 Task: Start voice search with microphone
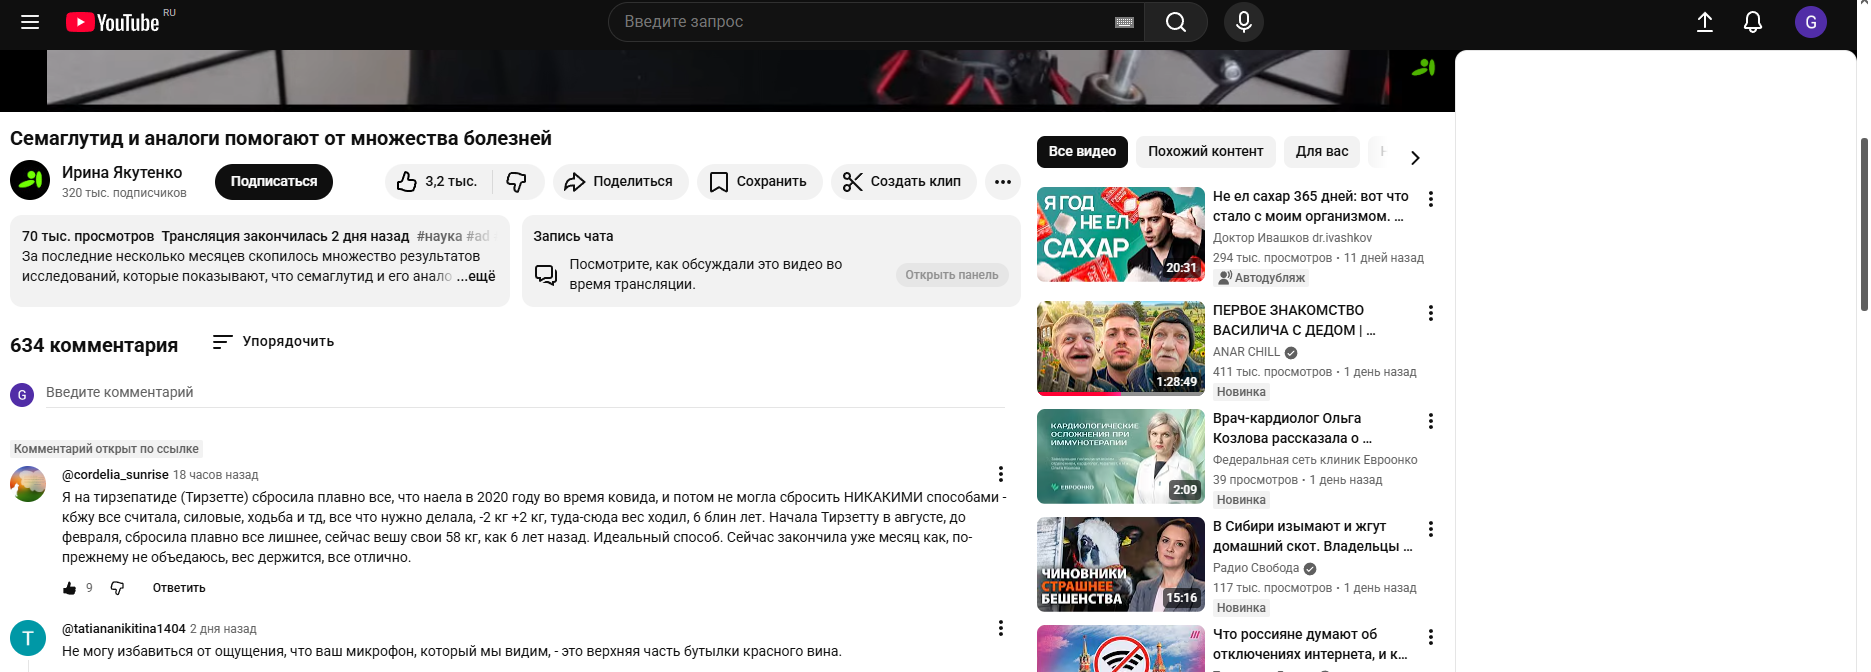pos(1244,22)
